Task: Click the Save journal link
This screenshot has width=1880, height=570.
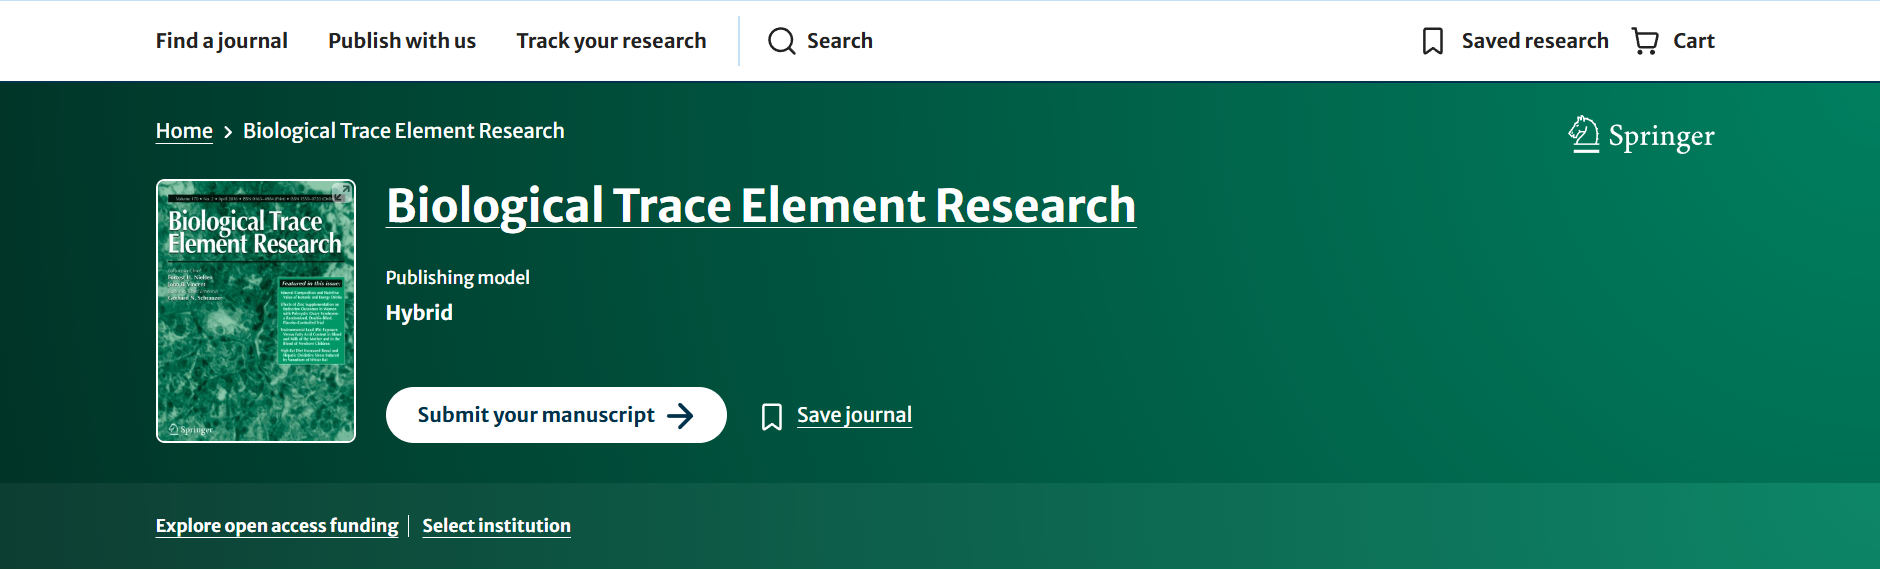Action: click(x=854, y=415)
